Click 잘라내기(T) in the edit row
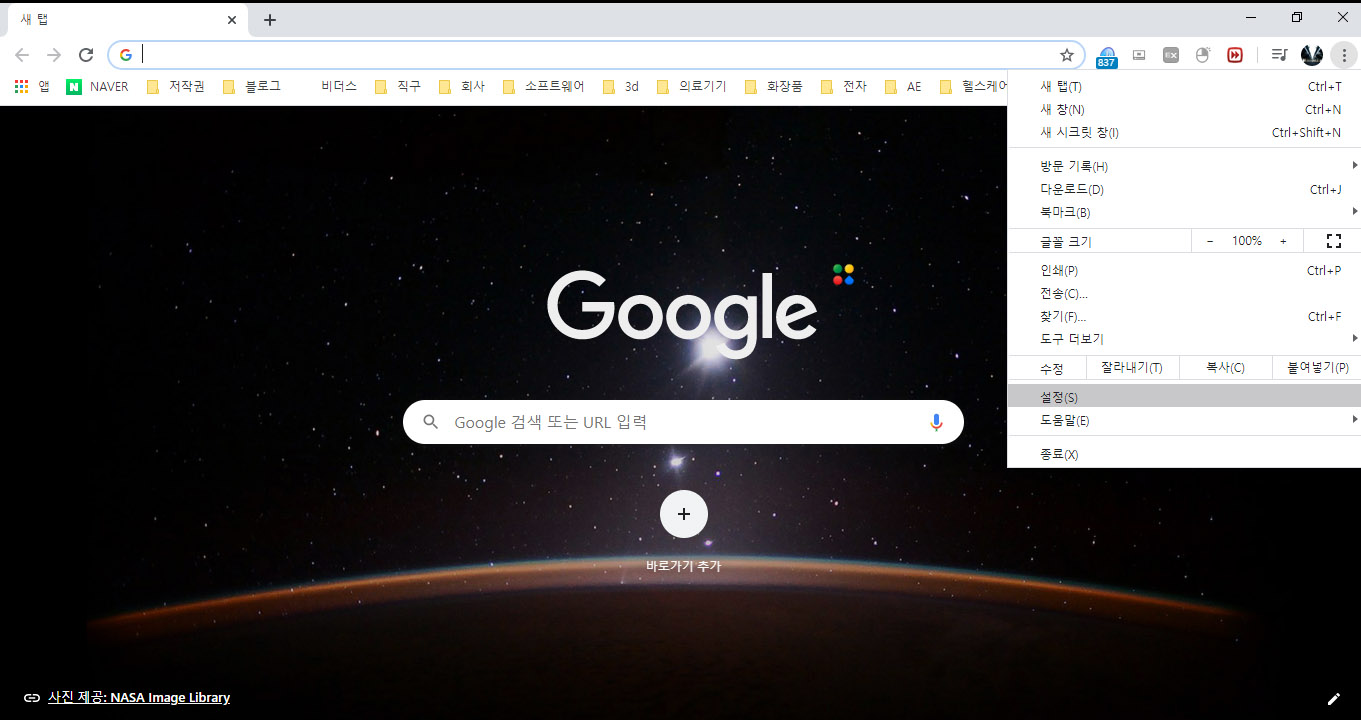 1132,368
